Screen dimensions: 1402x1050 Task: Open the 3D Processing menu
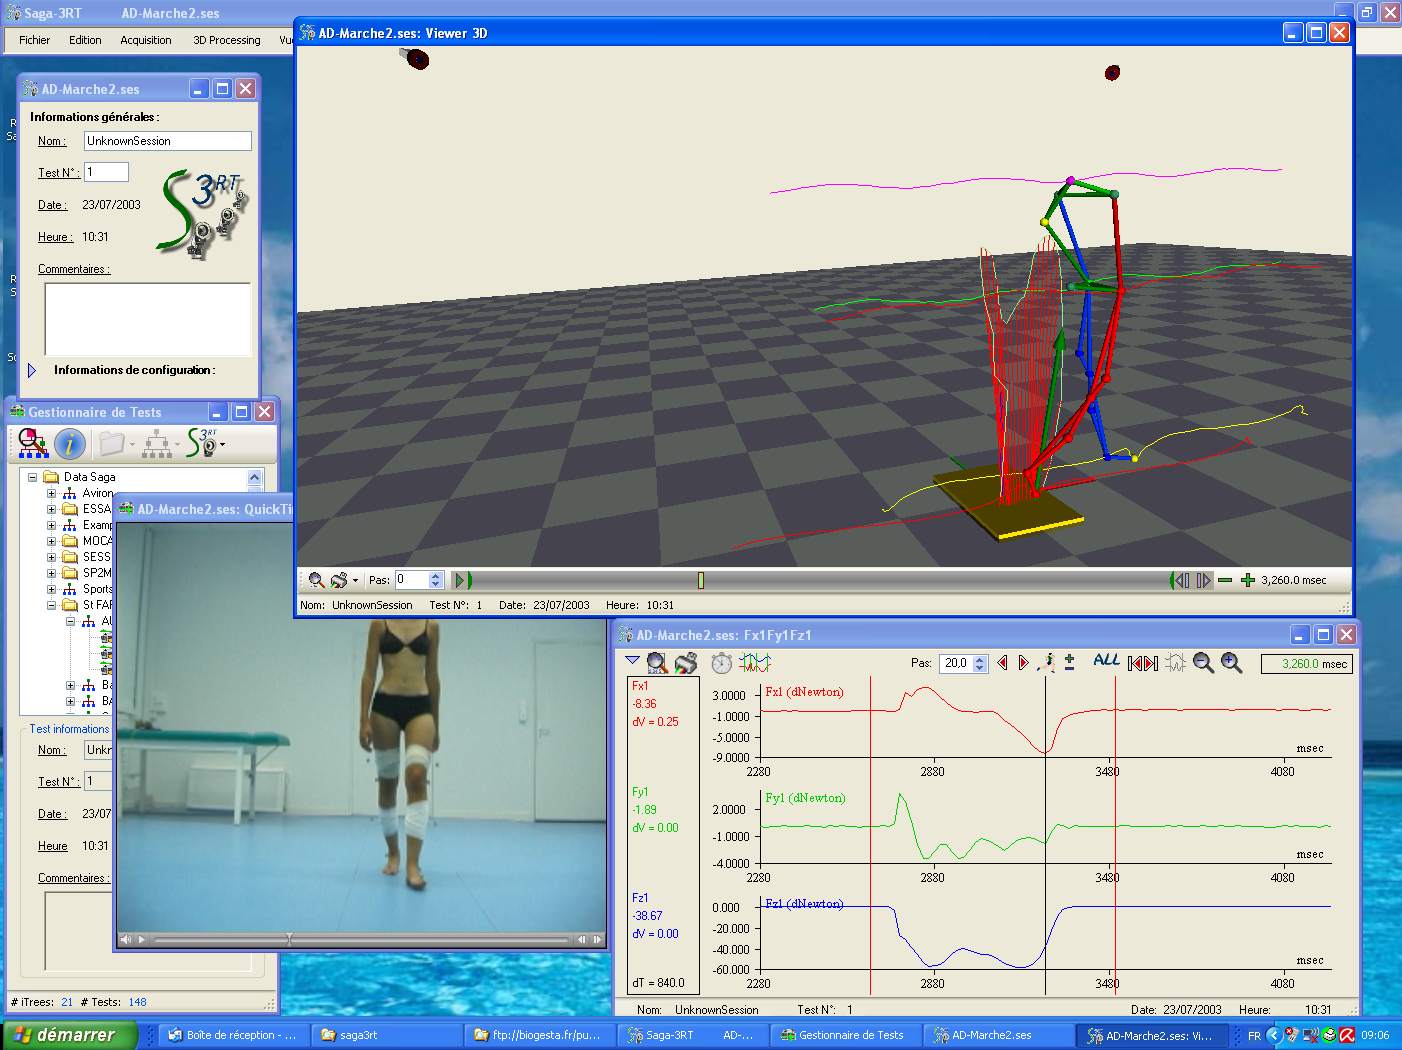[x=226, y=40]
